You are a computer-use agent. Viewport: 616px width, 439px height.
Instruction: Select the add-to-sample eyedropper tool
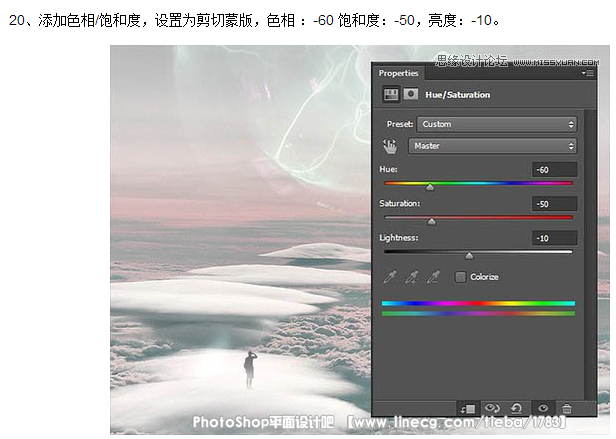pos(410,276)
